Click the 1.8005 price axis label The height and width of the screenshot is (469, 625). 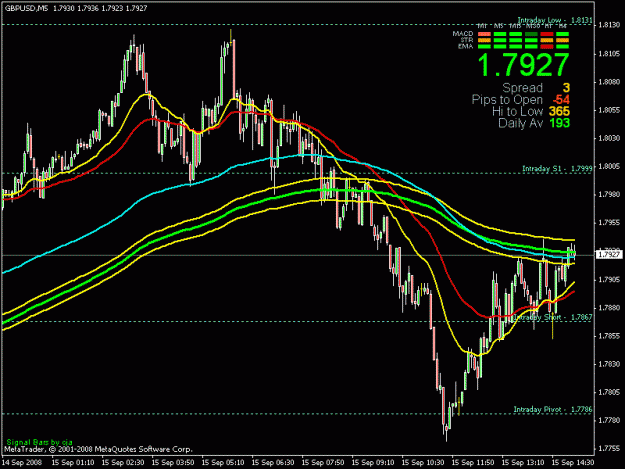[609, 166]
